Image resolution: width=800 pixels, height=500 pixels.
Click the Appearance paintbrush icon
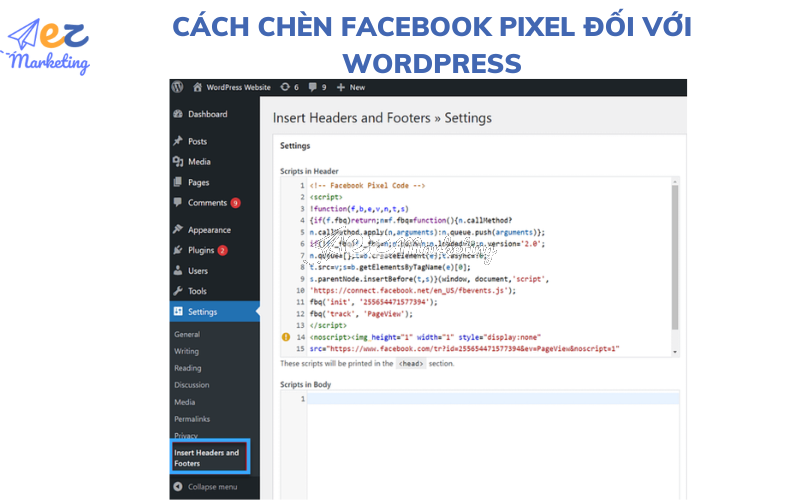tap(178, 229)
